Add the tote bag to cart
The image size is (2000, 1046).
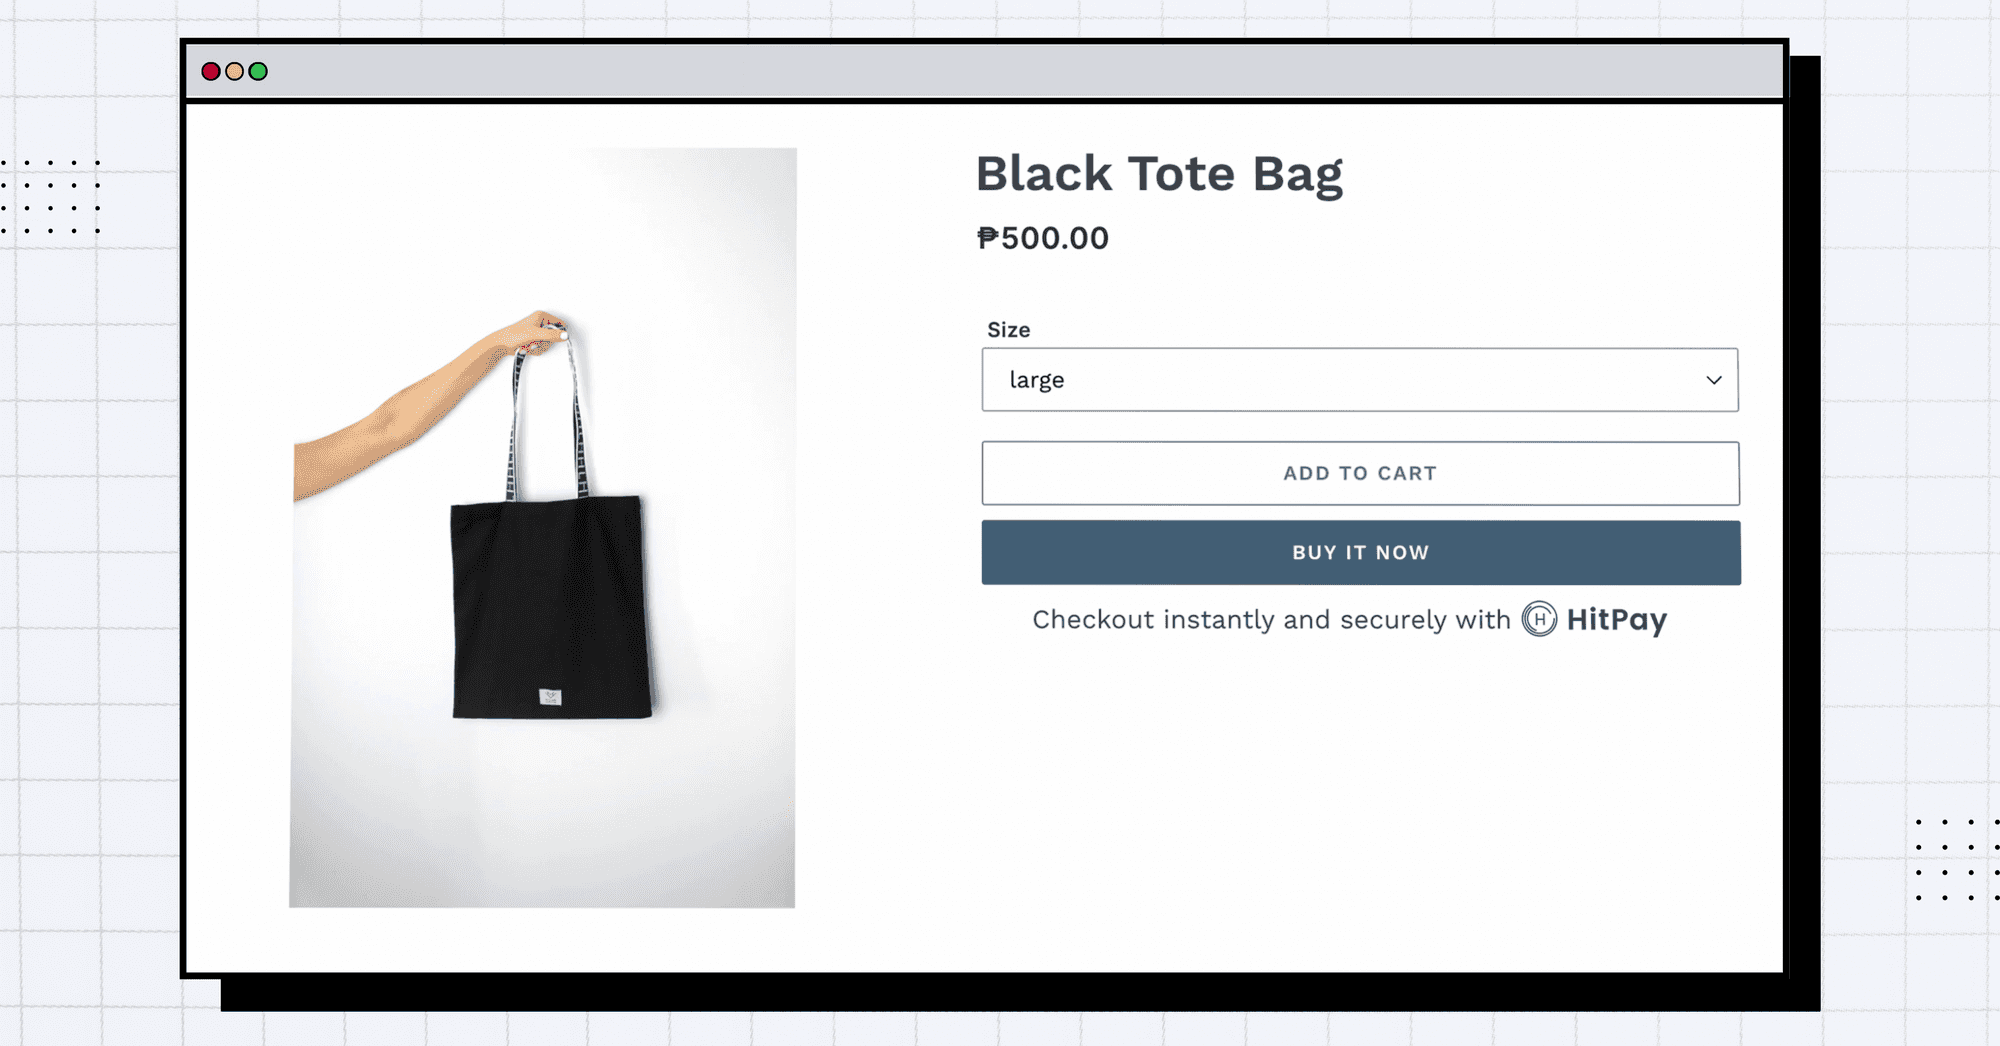coord(1360,473)
